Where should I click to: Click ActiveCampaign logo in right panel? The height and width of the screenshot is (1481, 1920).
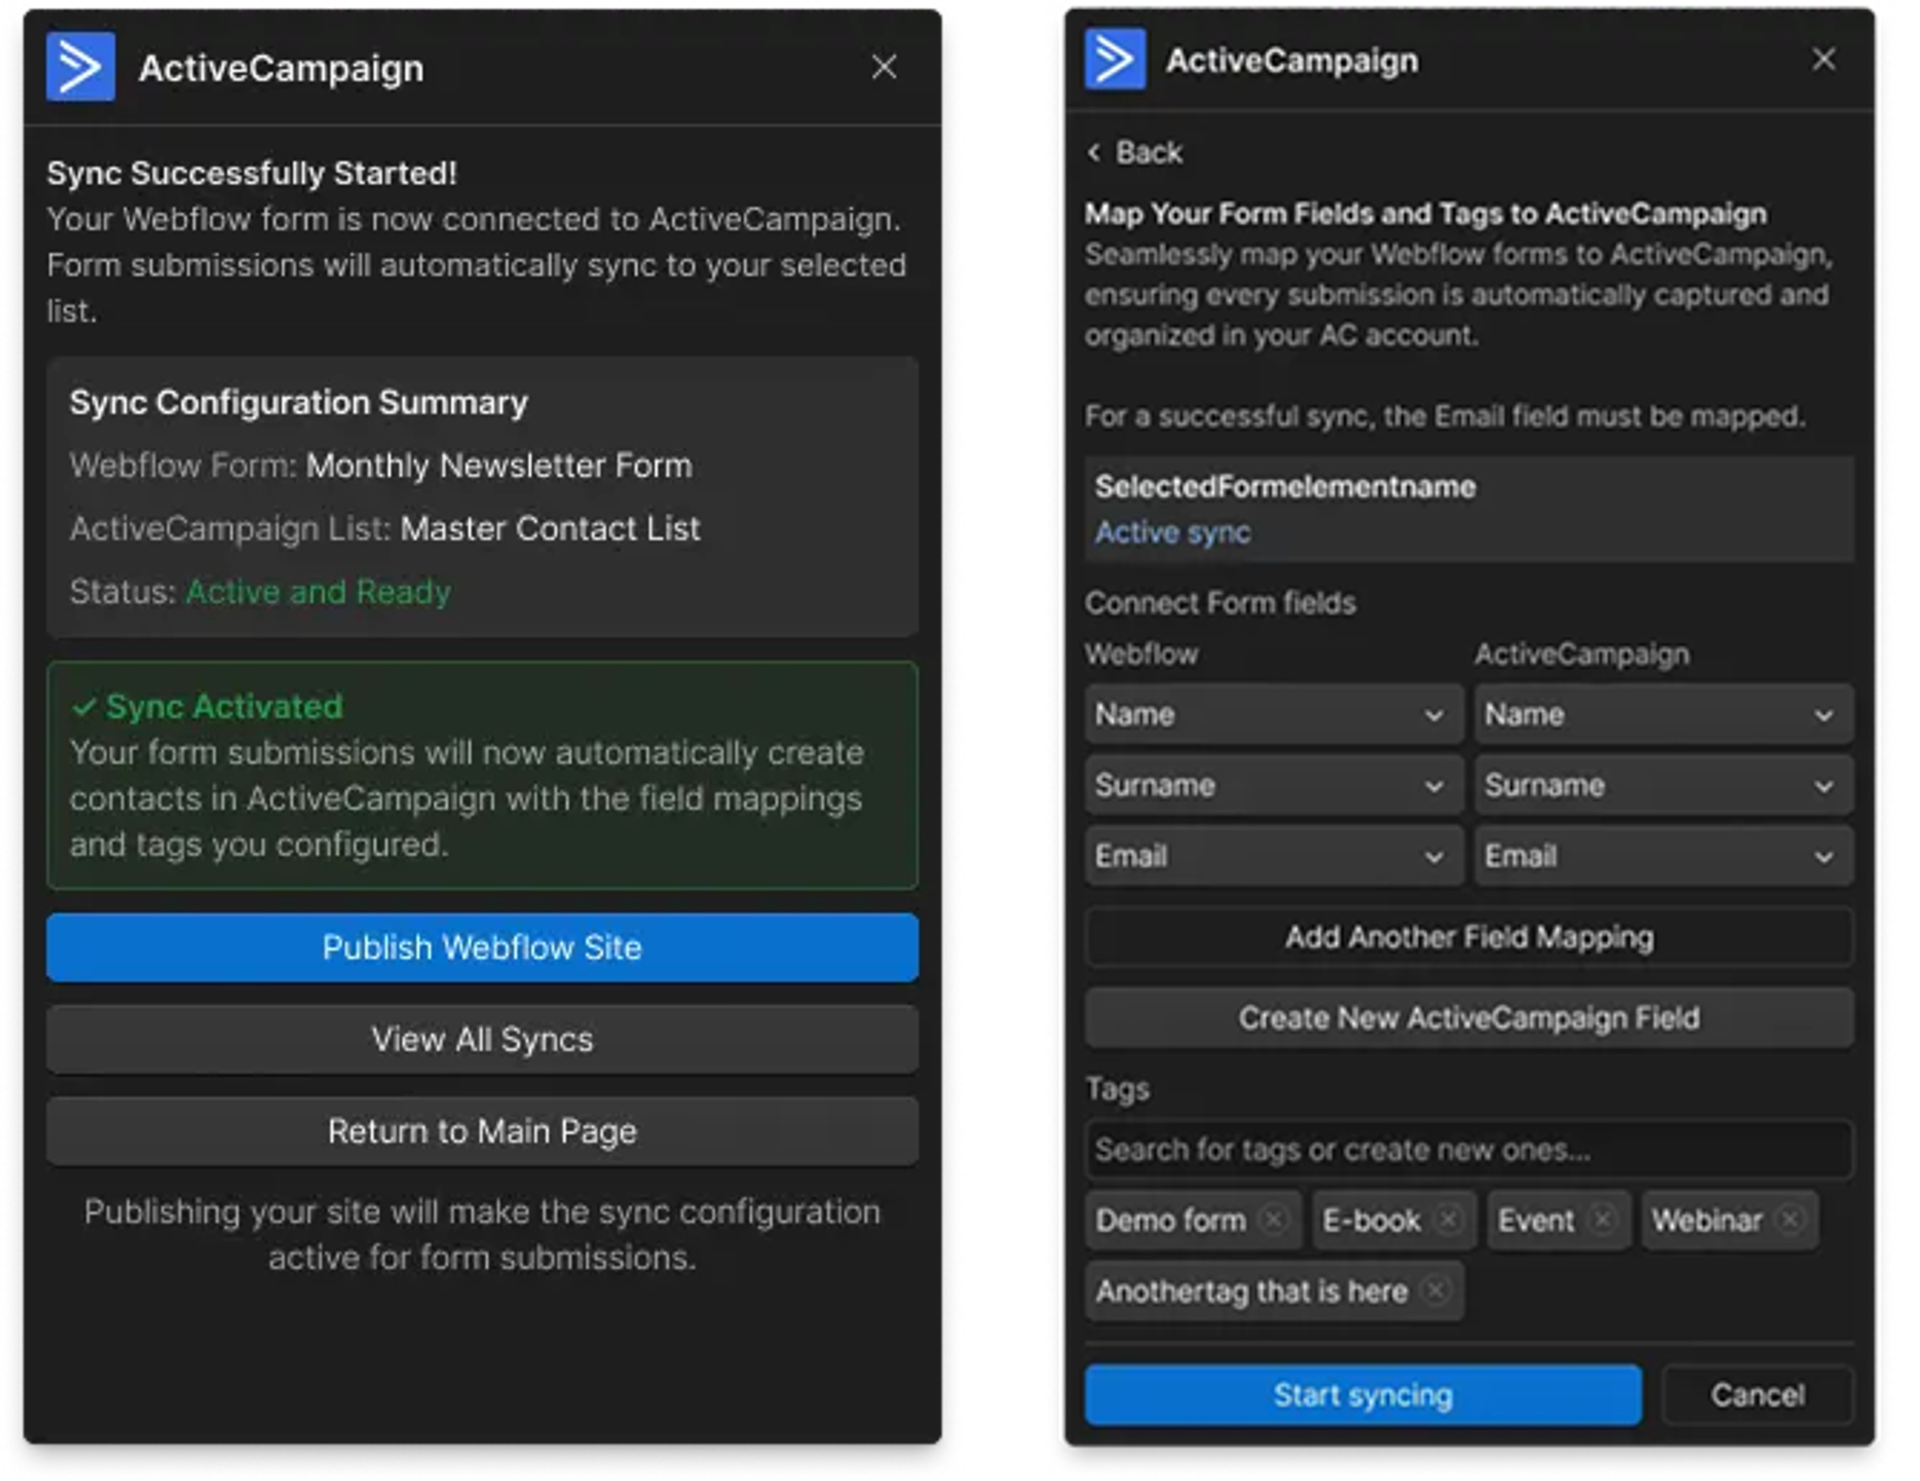click(1115, 60)
